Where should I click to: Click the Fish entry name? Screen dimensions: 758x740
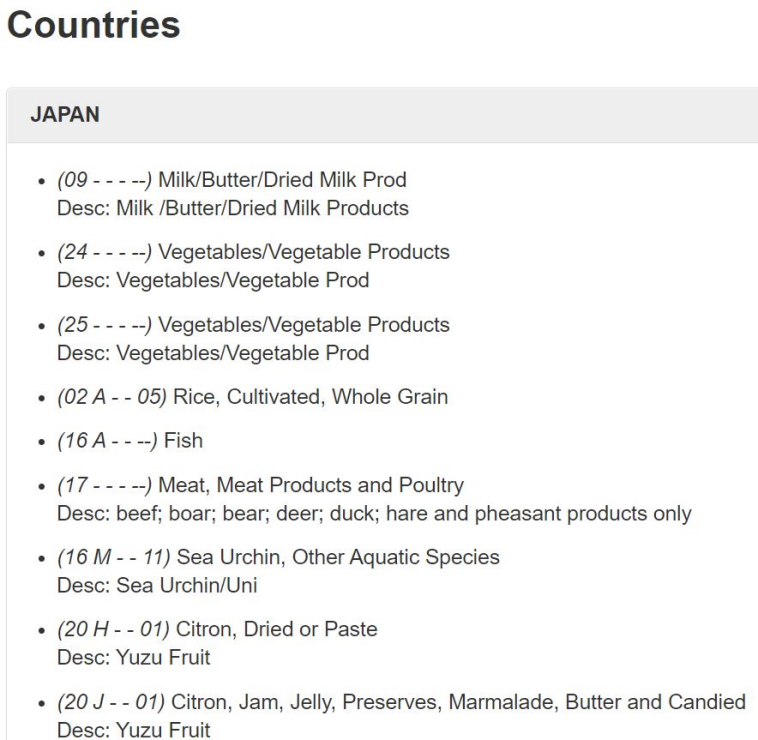(188, 442)
